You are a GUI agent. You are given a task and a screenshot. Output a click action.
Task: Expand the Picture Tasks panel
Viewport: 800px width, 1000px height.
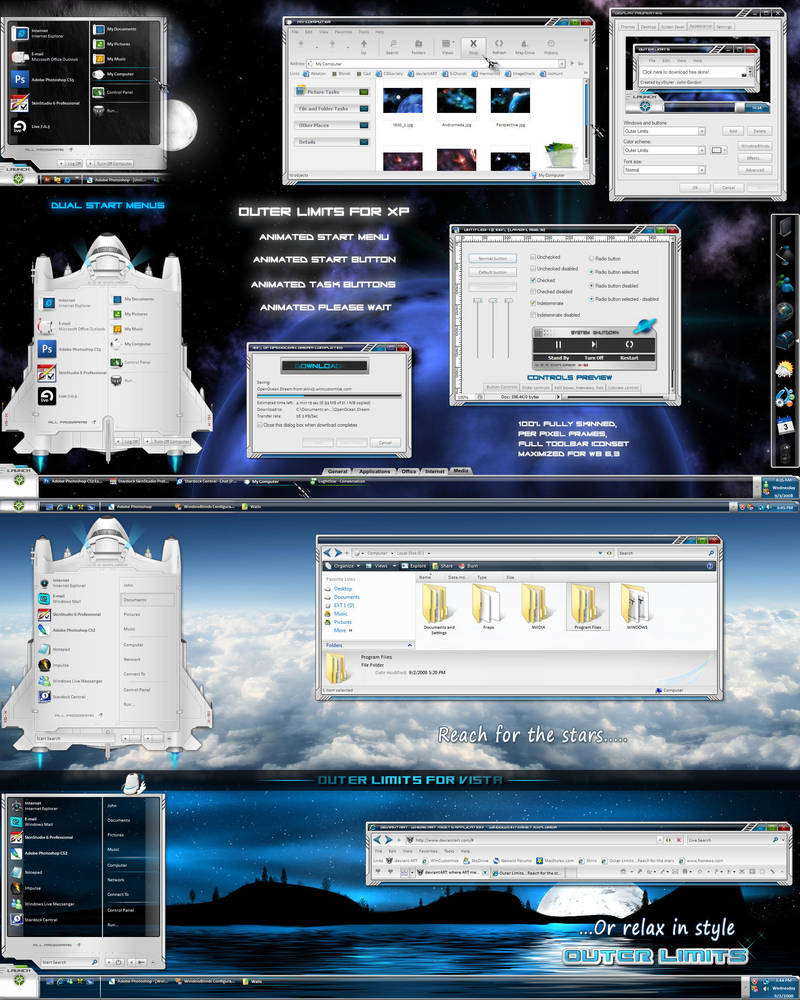[364, 92]
